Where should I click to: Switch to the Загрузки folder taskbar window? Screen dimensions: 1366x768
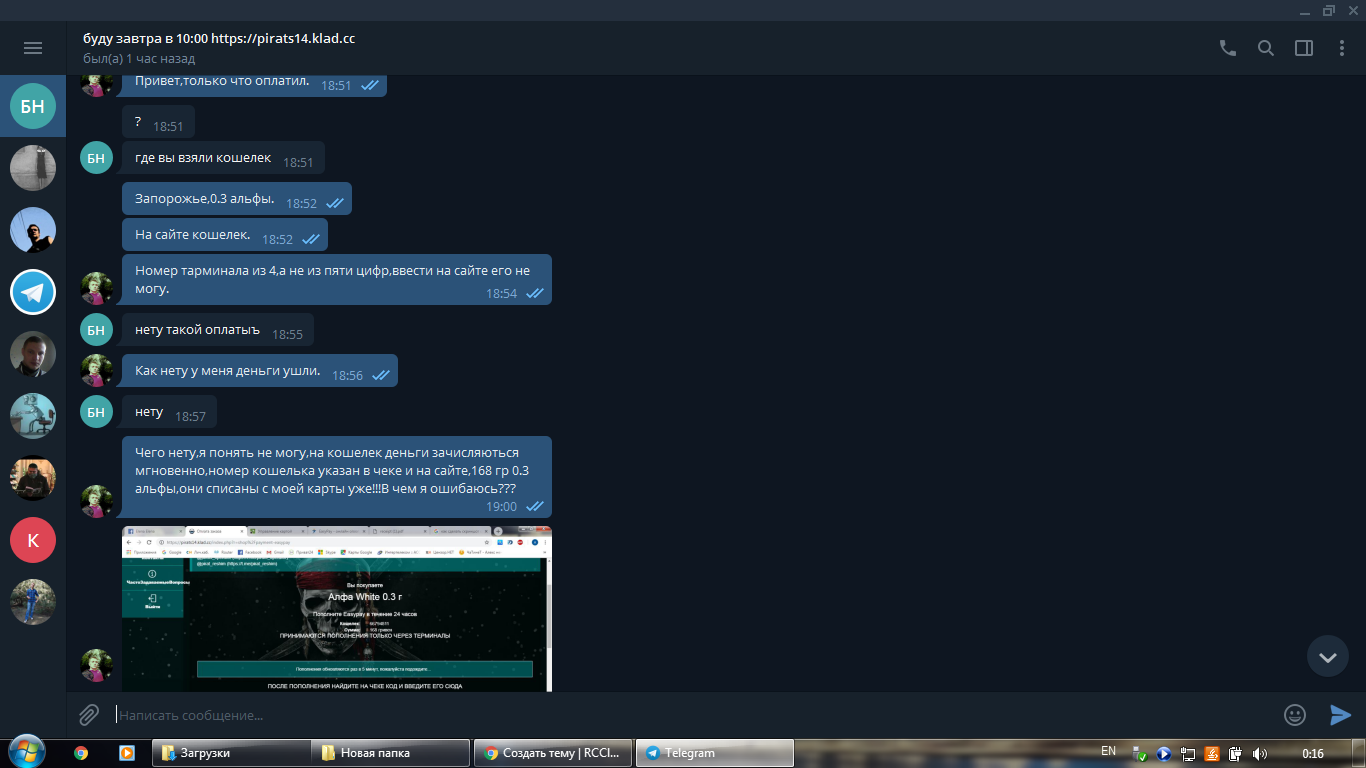tap(231, 753)
